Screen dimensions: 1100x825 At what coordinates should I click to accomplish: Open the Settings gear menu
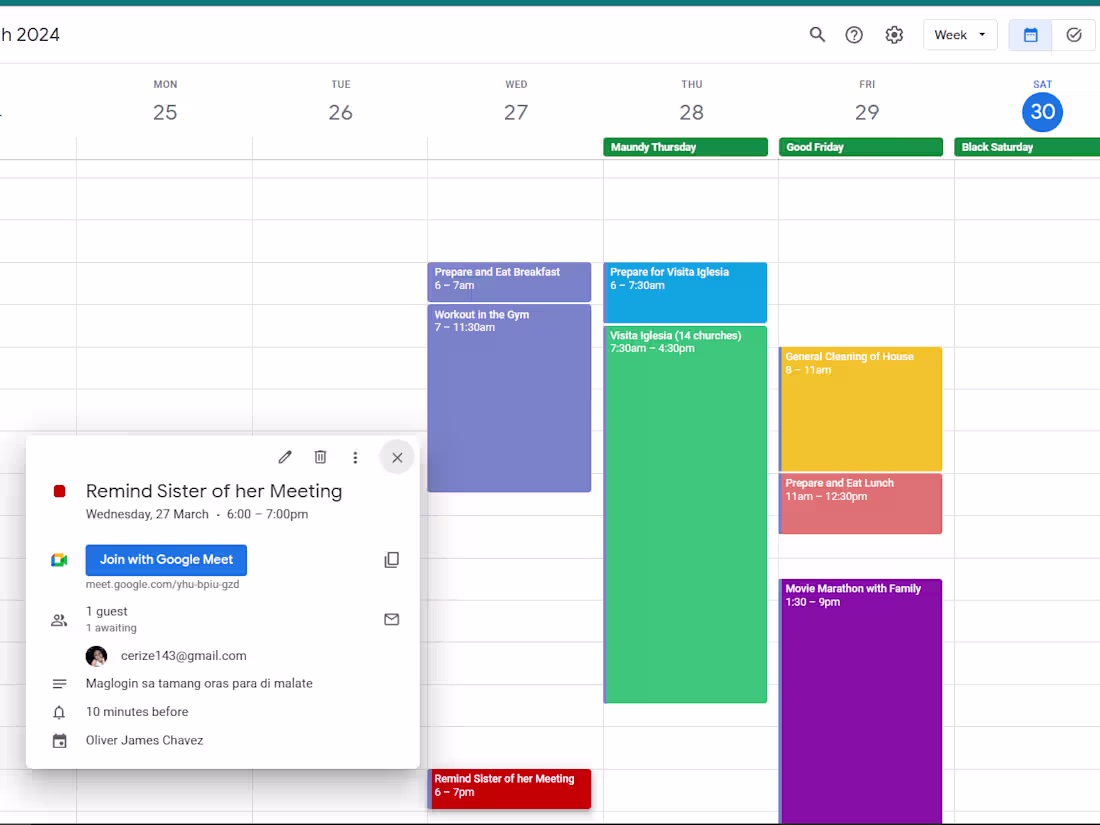pyautogui.click(x=894, y=34)
